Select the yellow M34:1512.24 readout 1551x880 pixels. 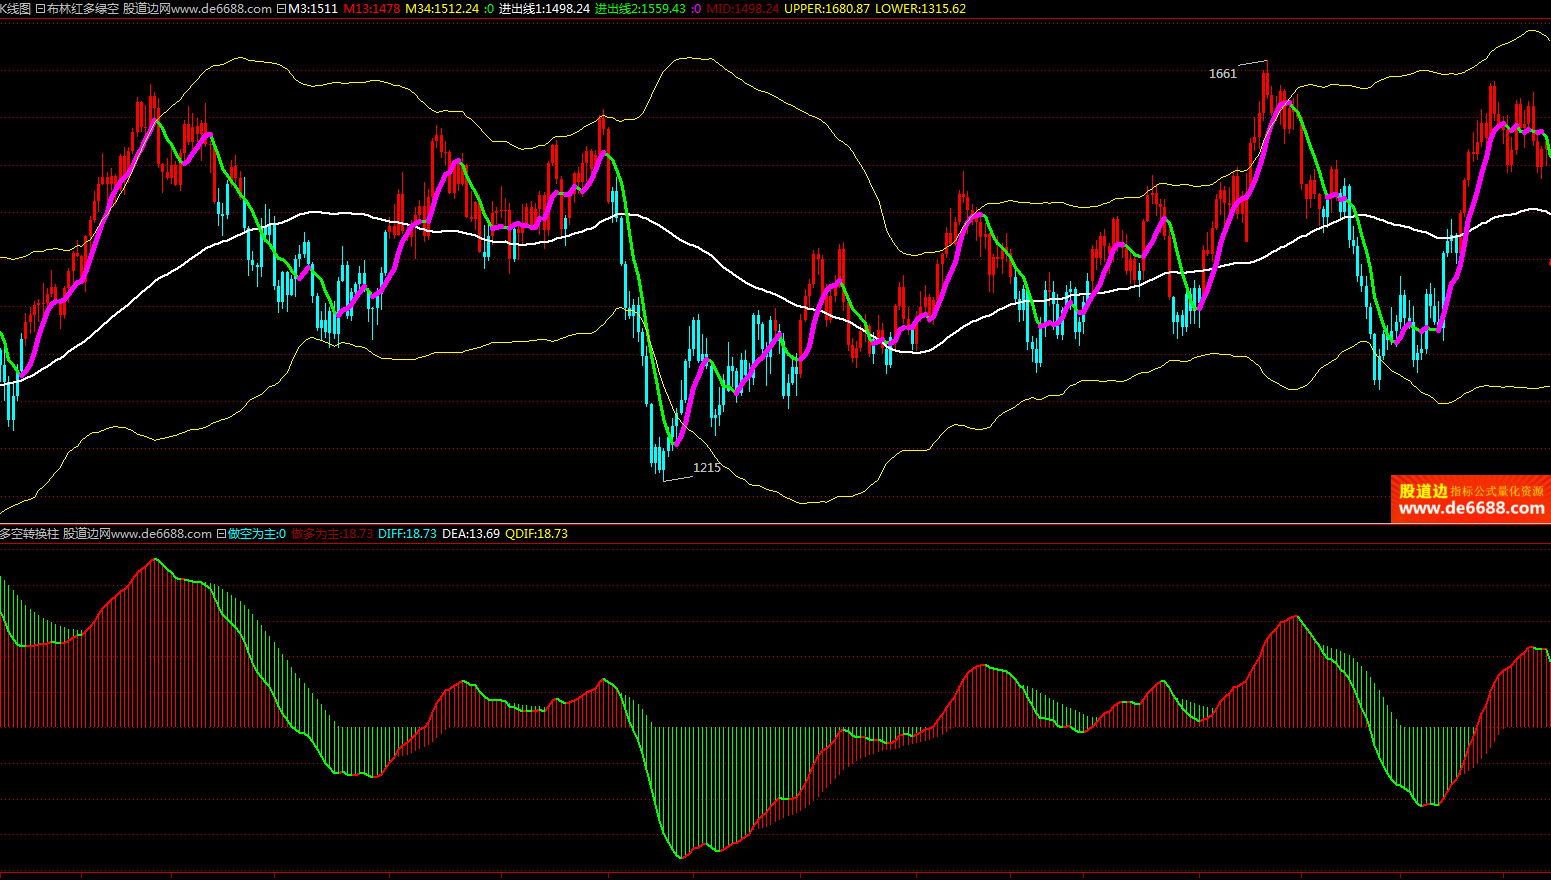441,9
